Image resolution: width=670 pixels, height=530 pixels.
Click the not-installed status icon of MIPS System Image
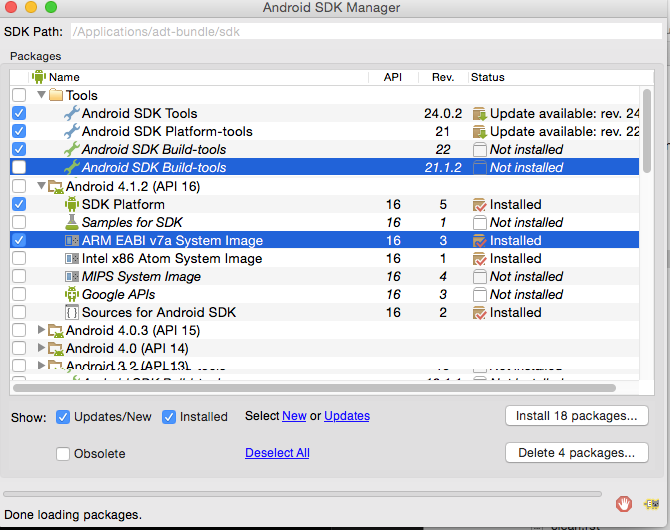click(x=480, y=277)
